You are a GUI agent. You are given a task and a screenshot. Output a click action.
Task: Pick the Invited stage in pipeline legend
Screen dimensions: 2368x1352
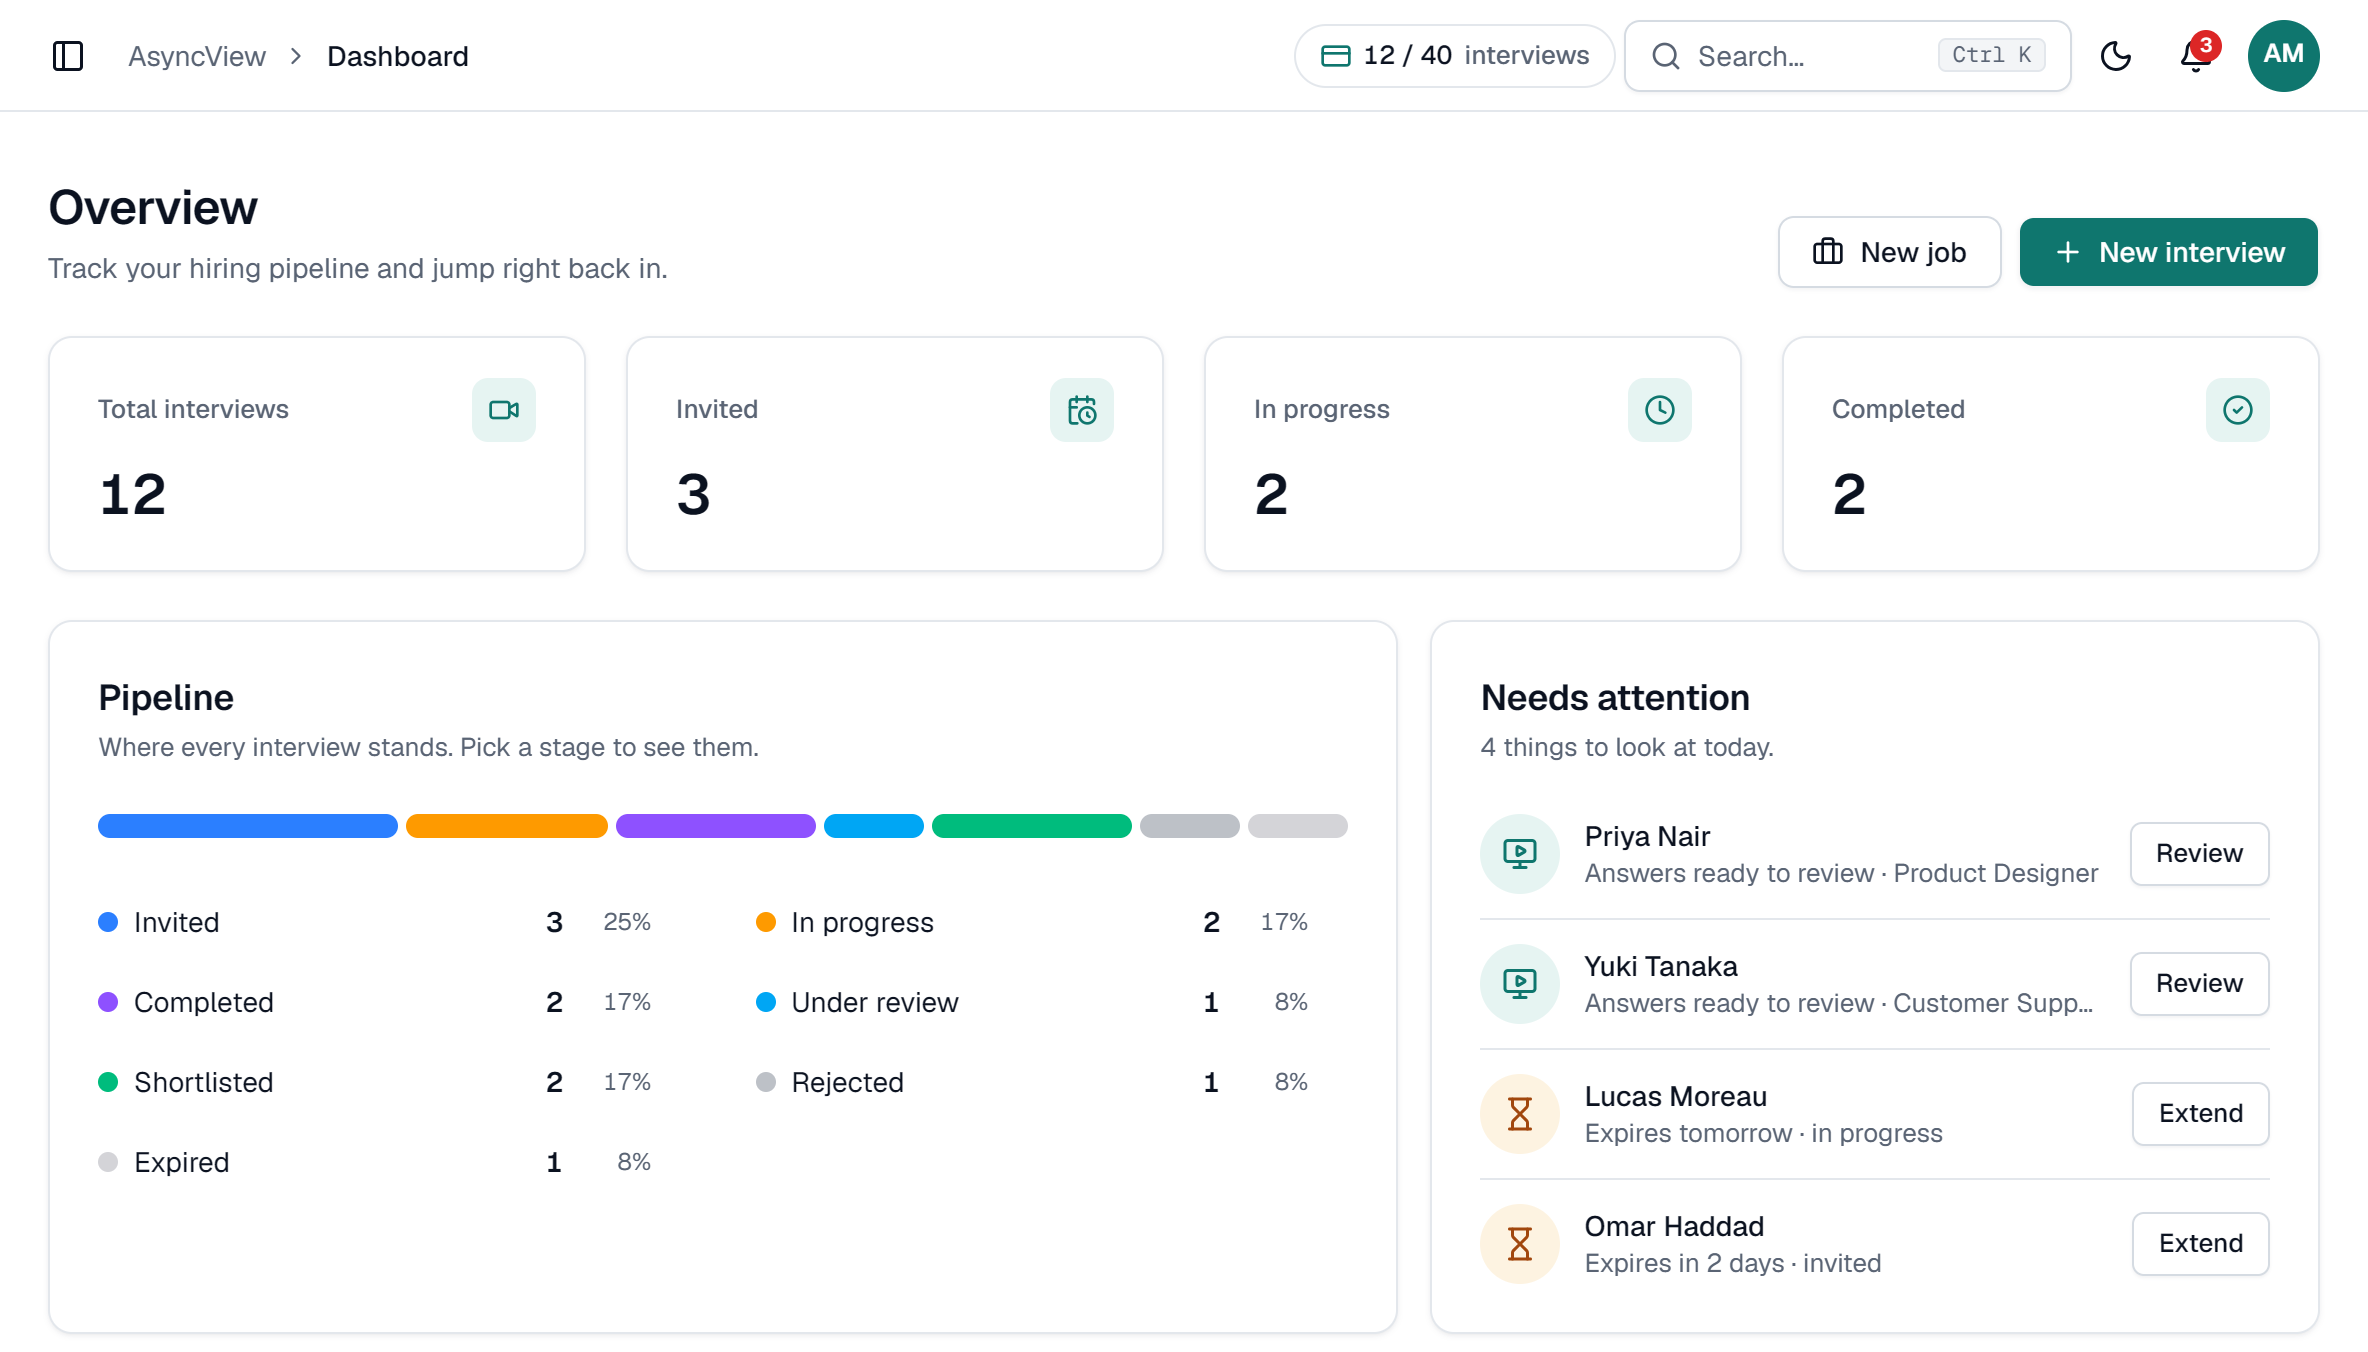[375, 922]
